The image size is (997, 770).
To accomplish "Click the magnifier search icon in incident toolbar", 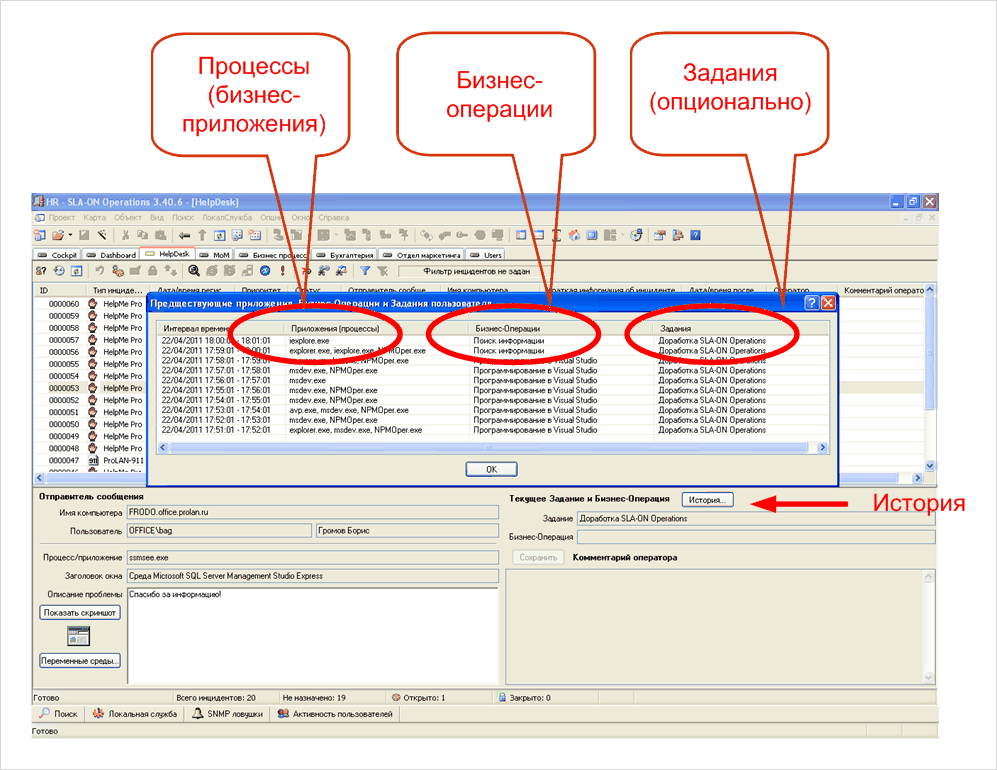I will (194, 270).
